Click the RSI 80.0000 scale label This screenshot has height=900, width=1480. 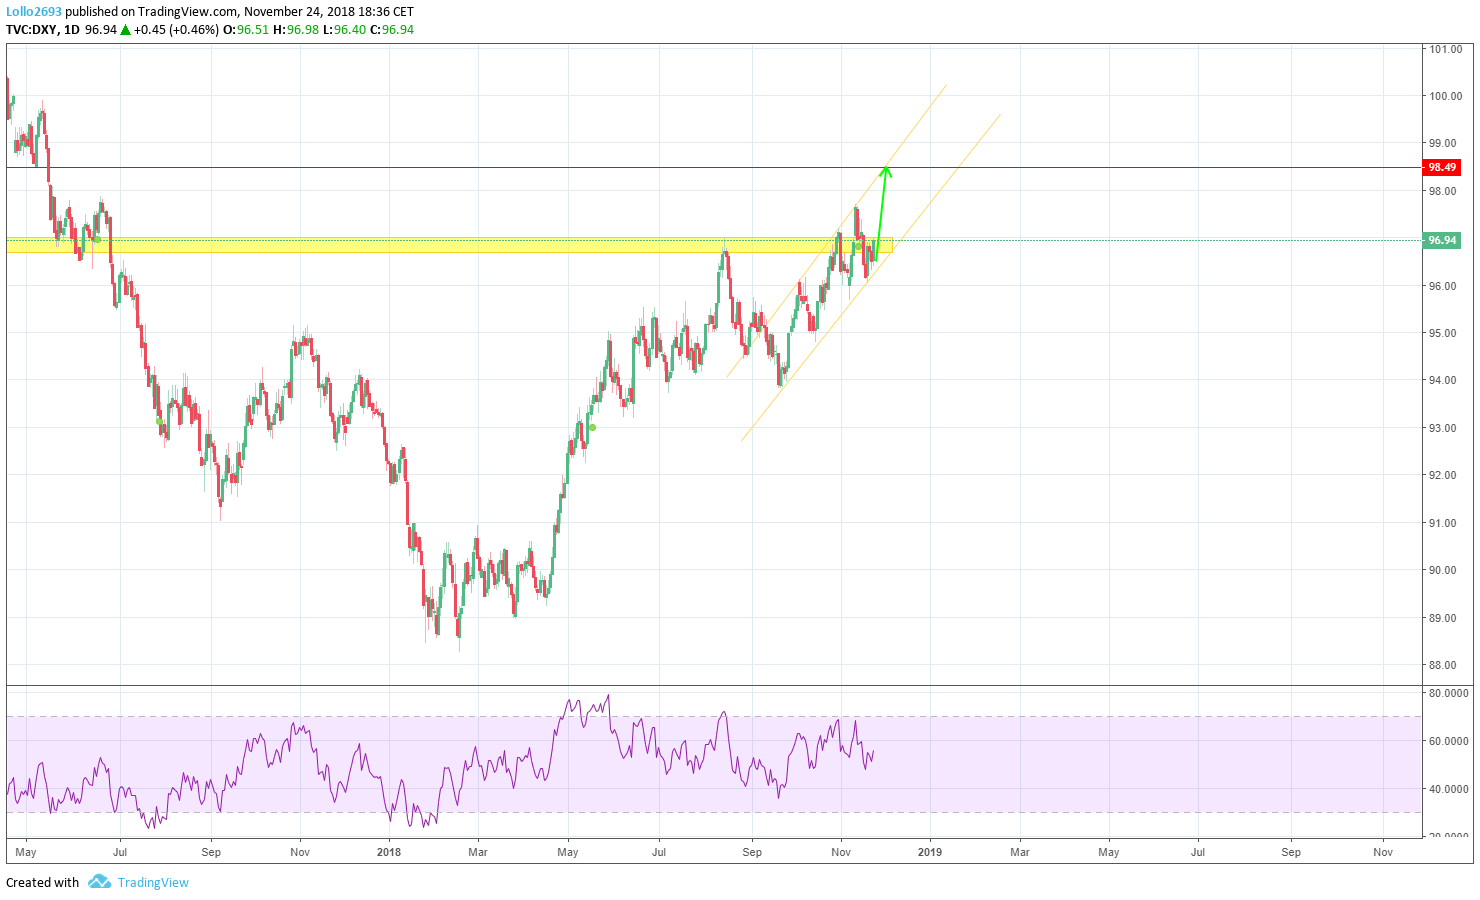[x=1448, y=693]
